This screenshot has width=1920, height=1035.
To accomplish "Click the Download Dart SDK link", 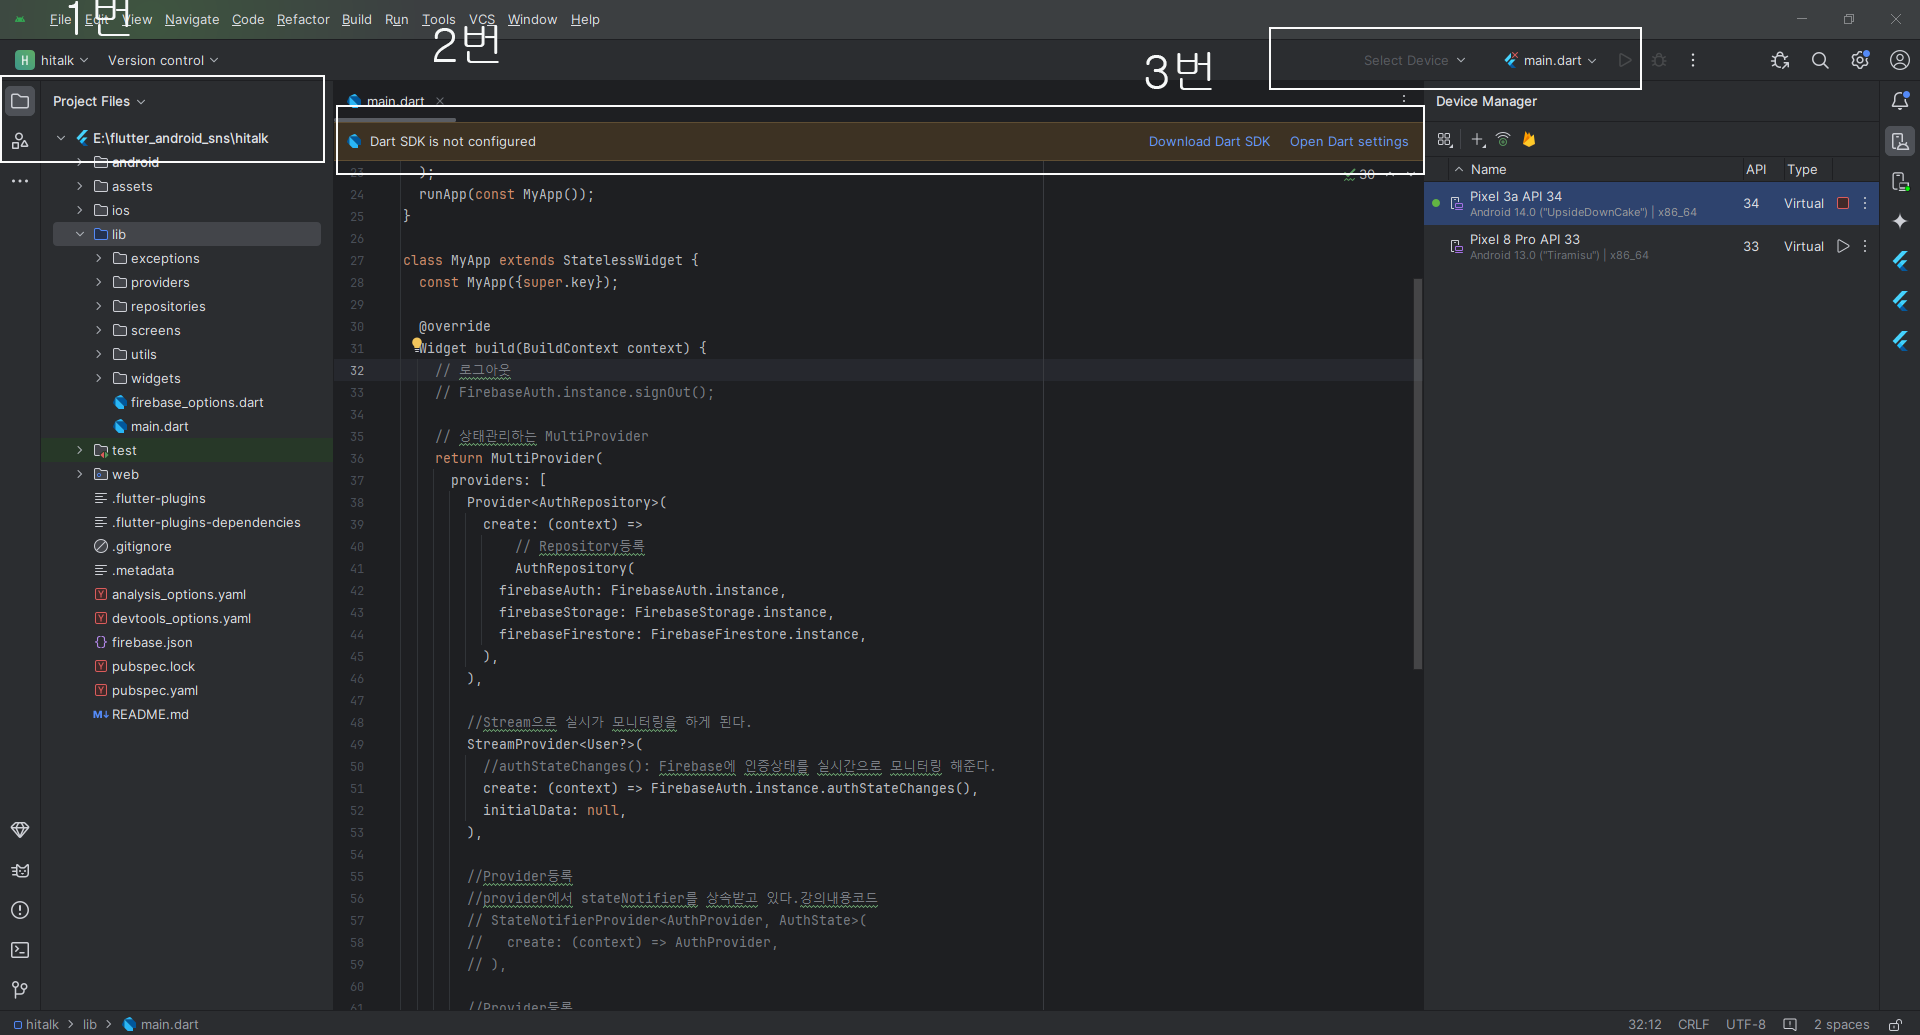I will coord(1209,141).
